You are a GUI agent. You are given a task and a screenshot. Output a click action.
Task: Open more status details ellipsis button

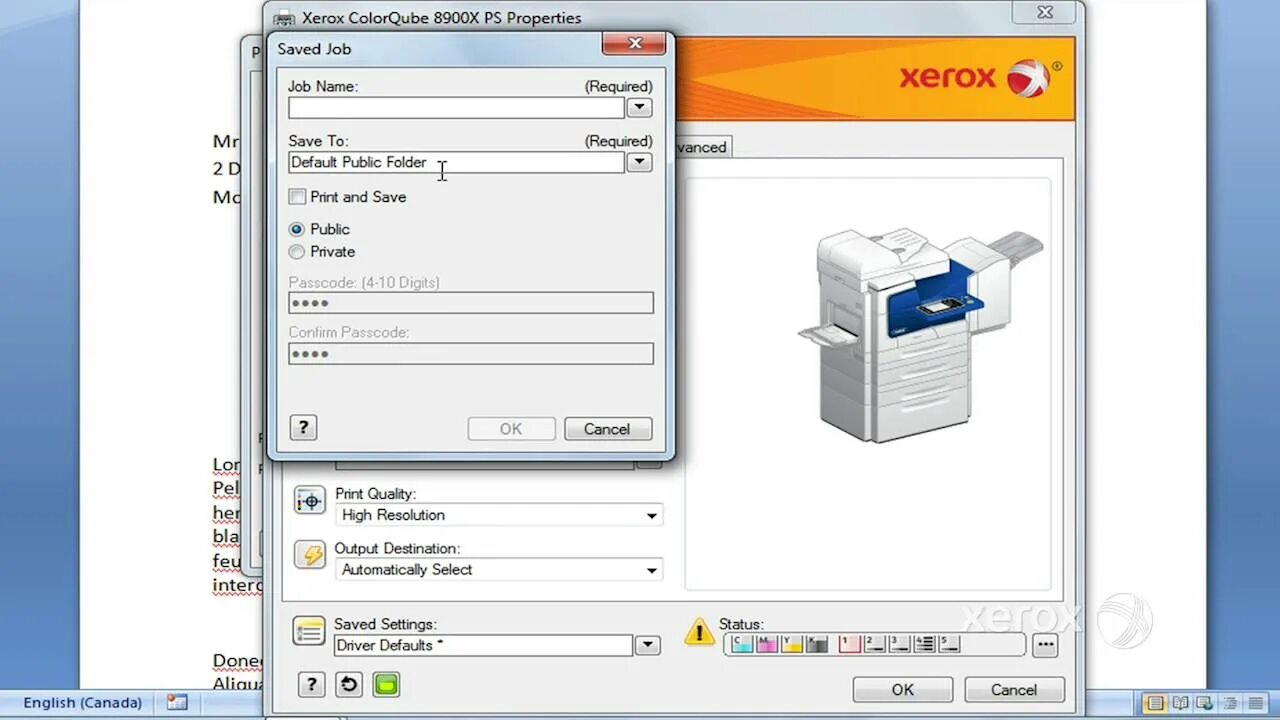click(x=1045, y=645)
